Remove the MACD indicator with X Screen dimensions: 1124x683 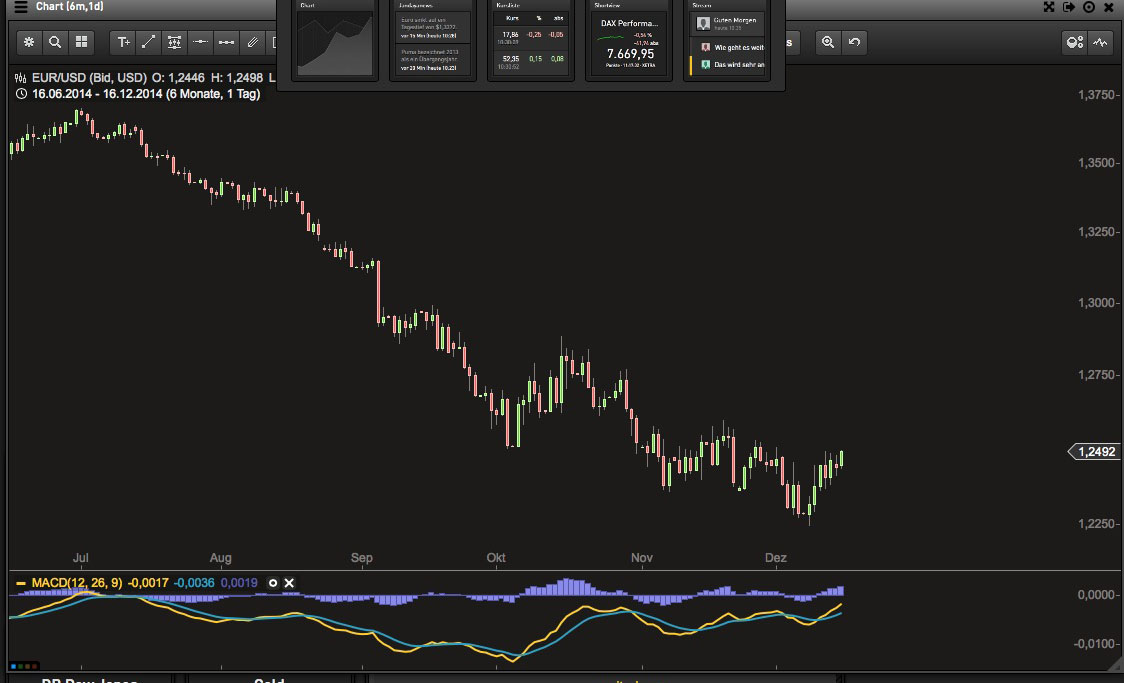(289, 583)
